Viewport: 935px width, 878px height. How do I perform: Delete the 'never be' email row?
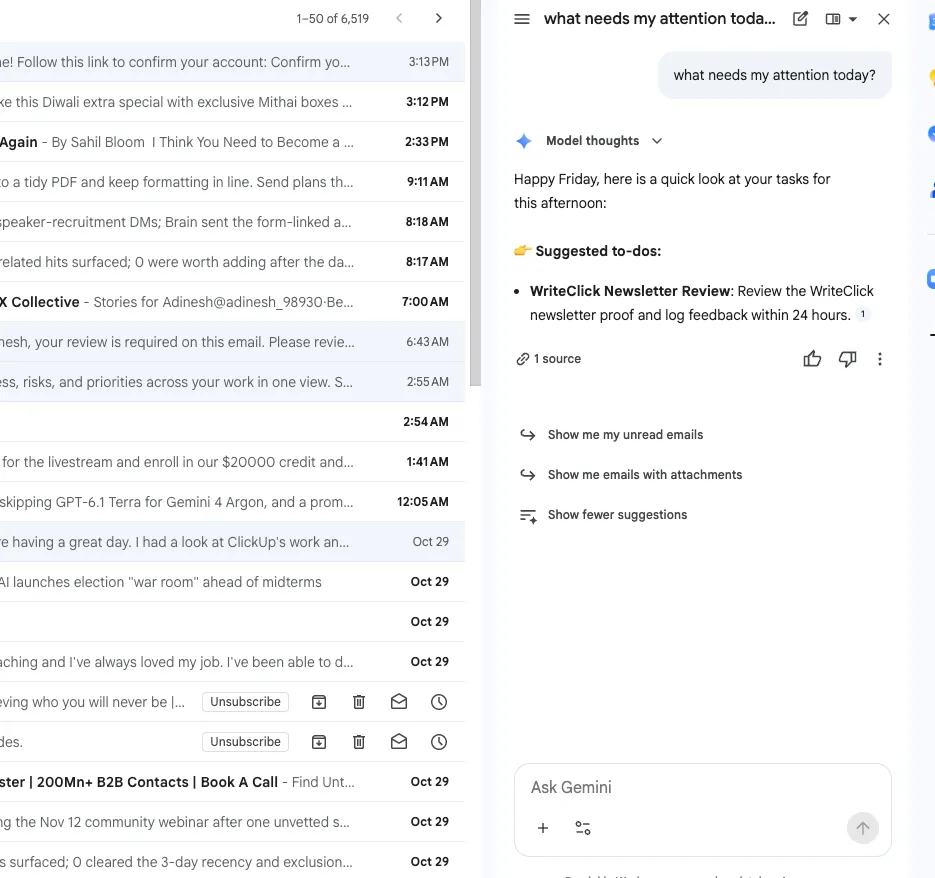coord(359,702)
